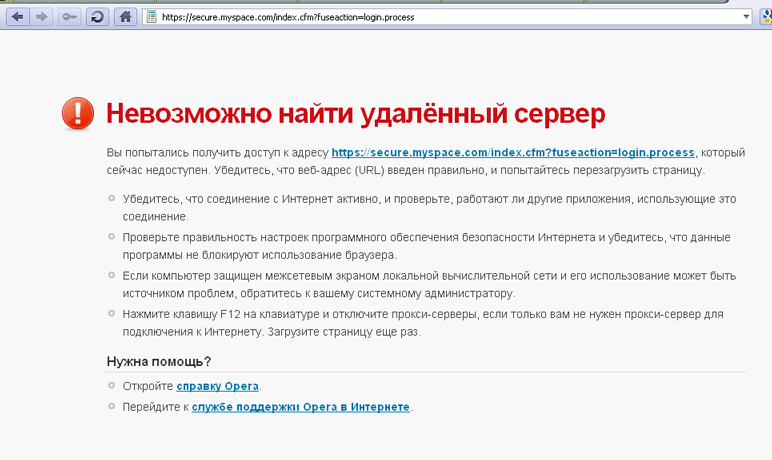Expand the address bar dropdown arrow
Image resolution: width=772 pixels, height=460 pixels.
point(746,17)
